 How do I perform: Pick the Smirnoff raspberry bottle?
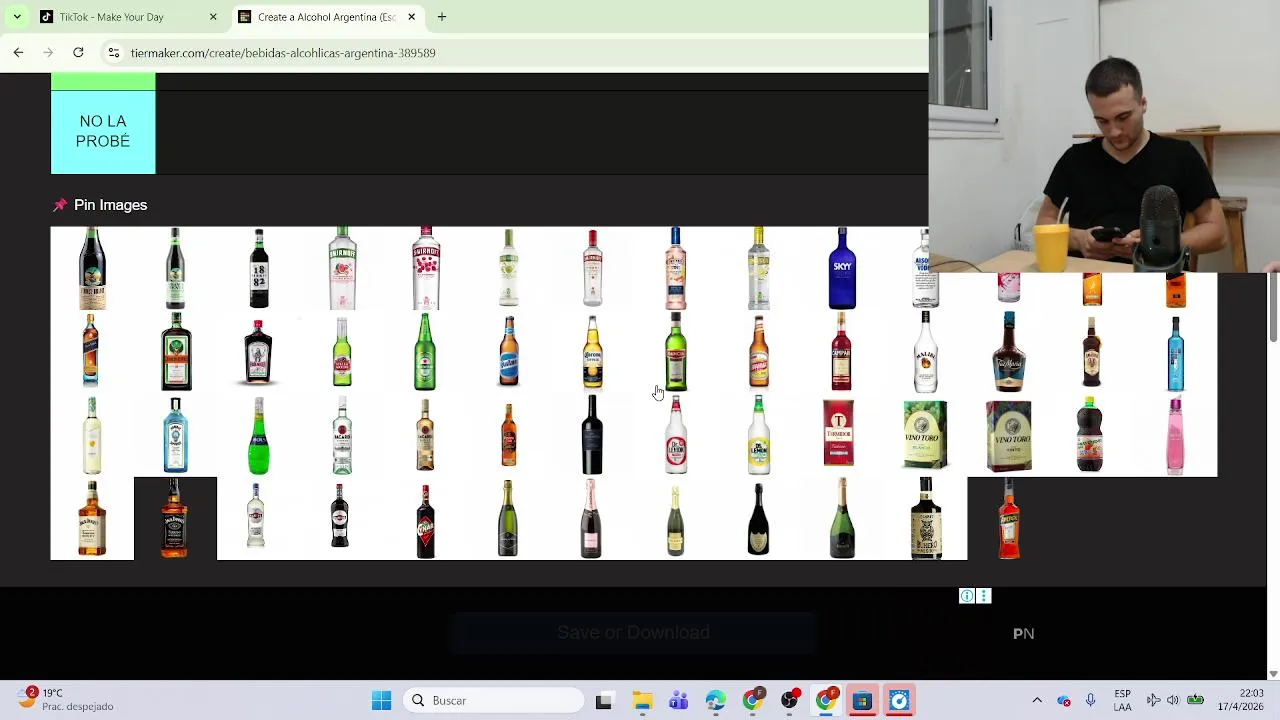coord(425,268)
